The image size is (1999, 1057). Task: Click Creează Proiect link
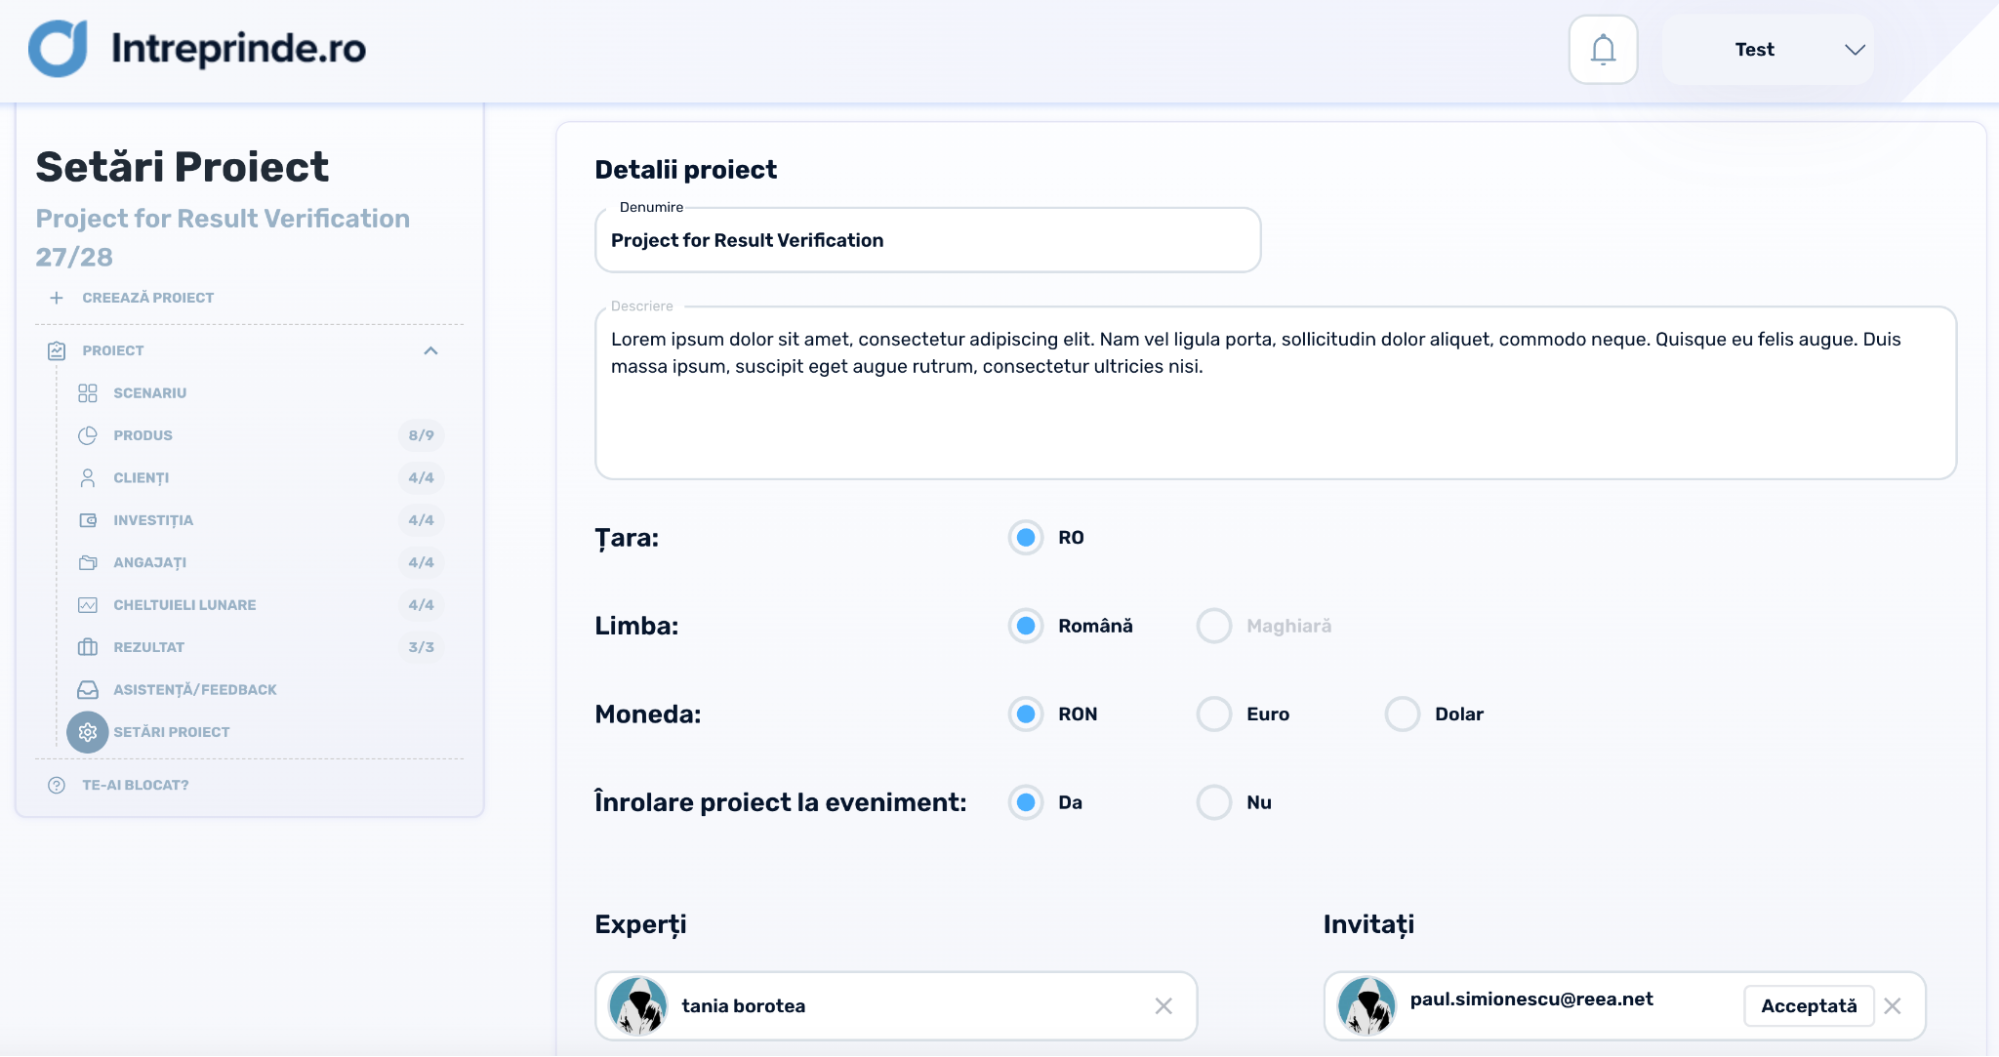[147, 298]
